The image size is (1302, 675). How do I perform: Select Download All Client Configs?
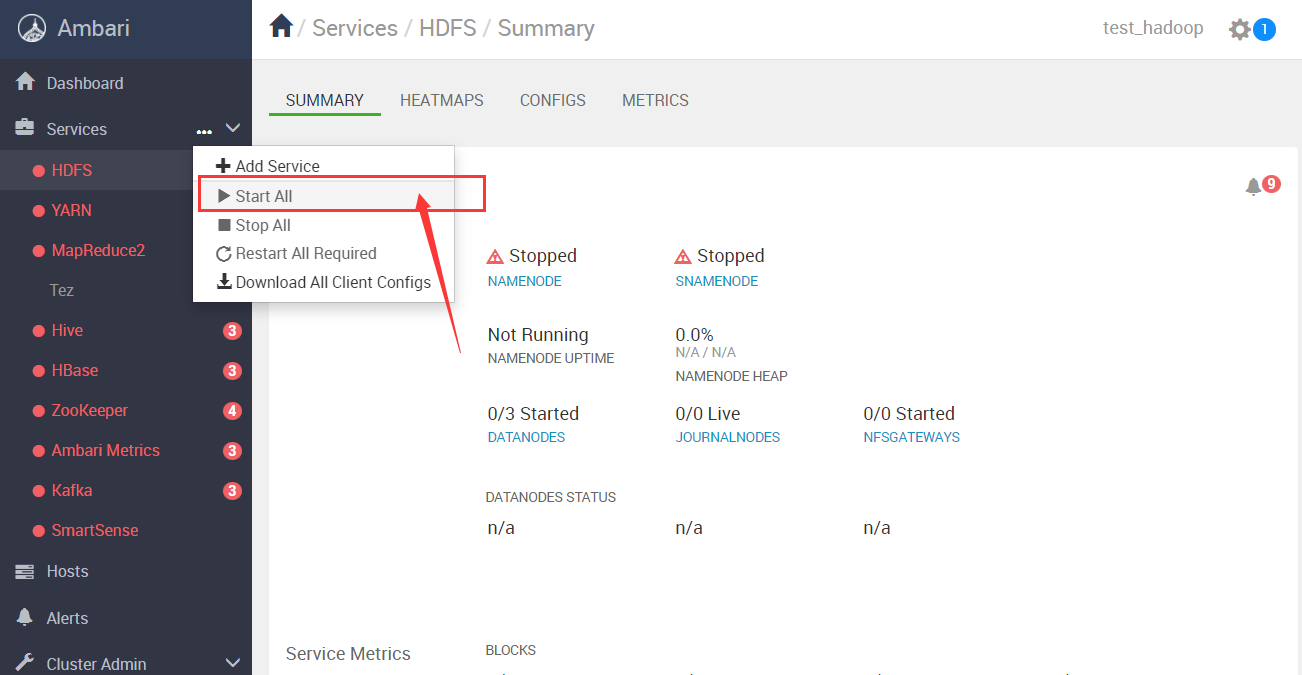click(332, 282)
